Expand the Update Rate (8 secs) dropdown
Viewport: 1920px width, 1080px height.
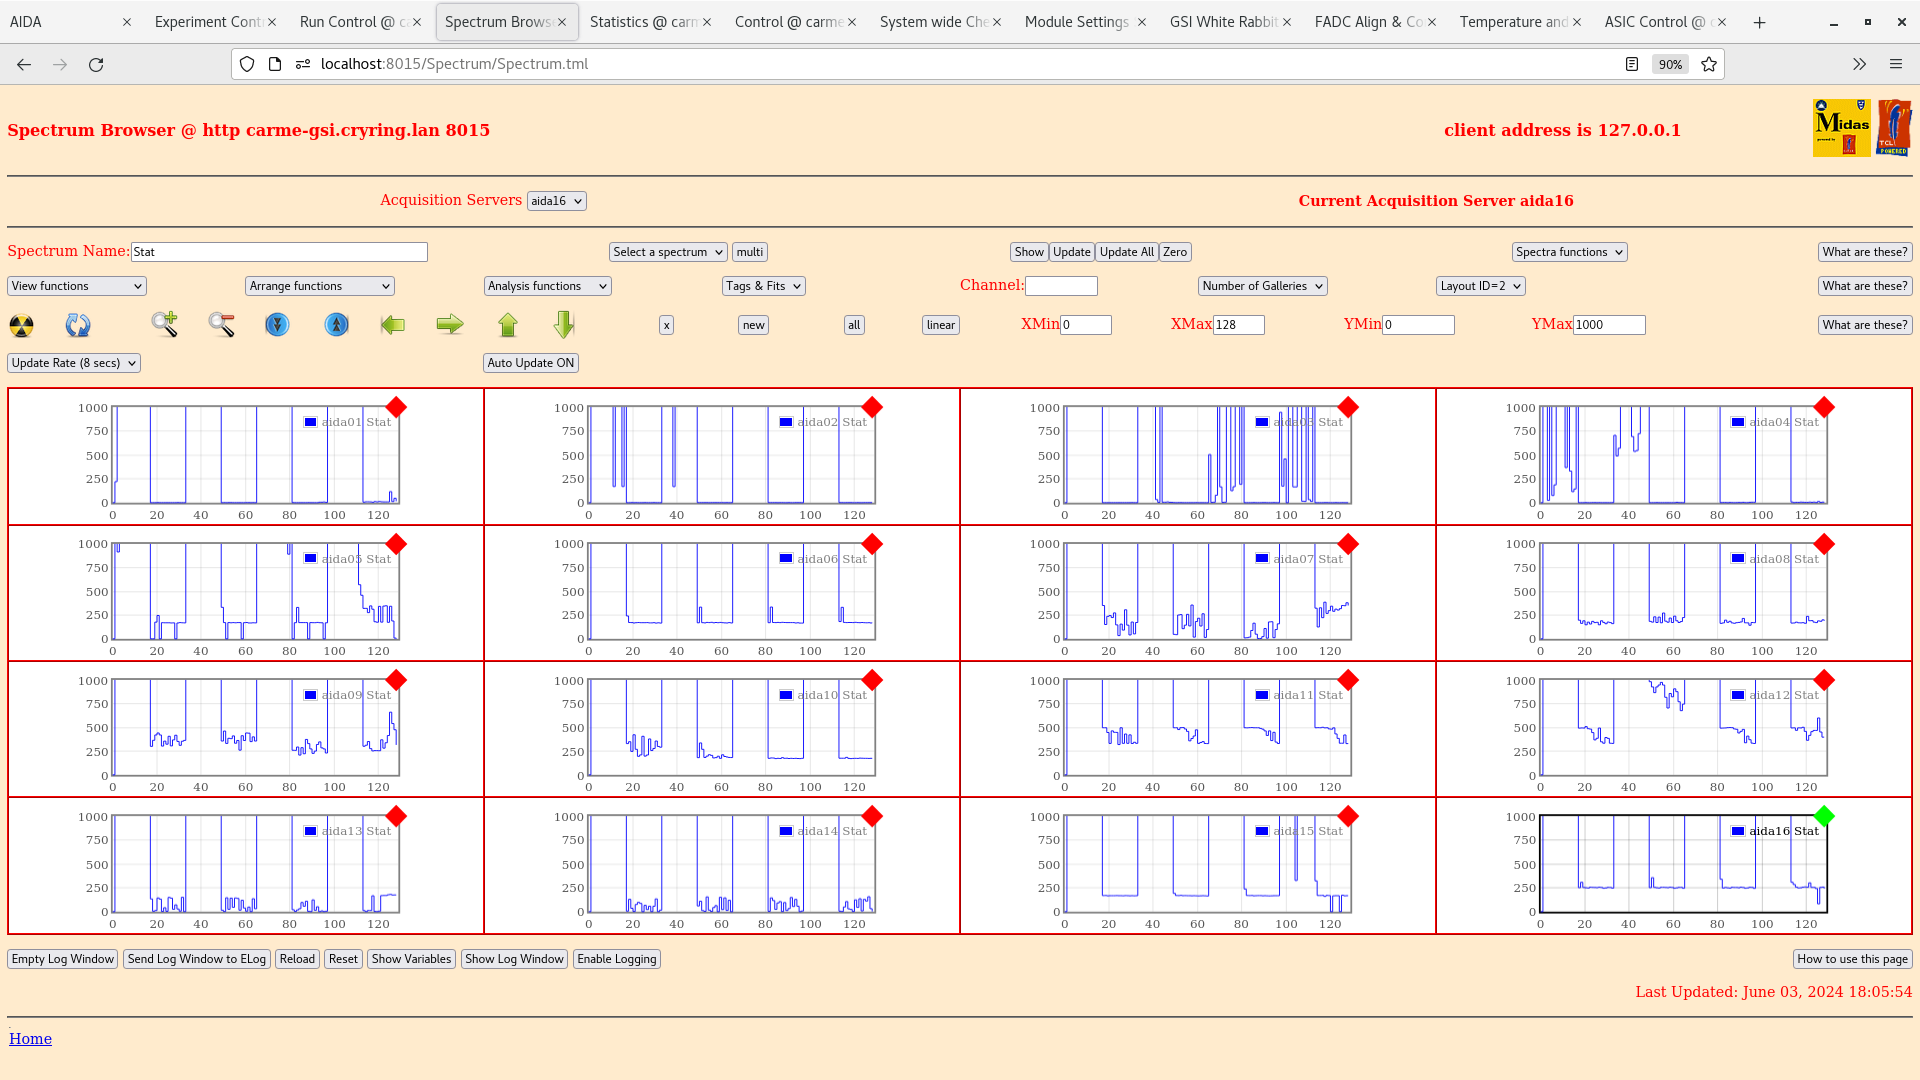tap(74, 363)
